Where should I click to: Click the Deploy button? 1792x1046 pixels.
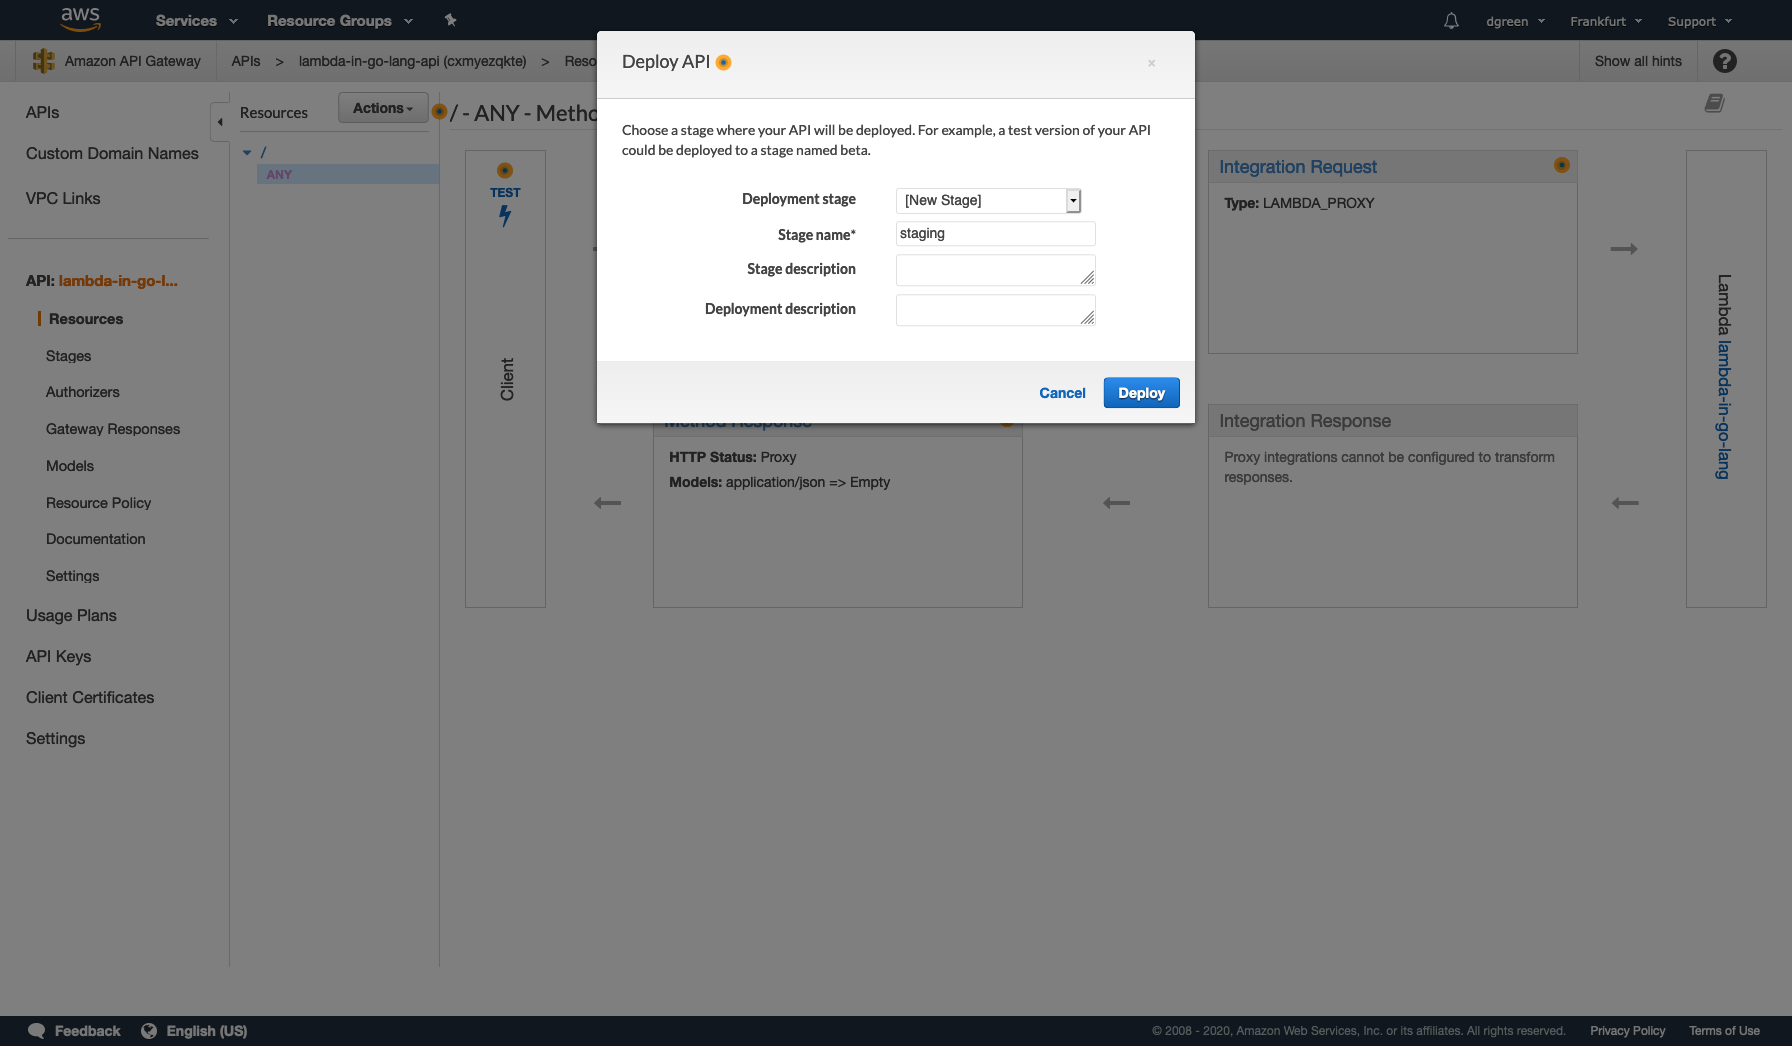click(1141, 393)
